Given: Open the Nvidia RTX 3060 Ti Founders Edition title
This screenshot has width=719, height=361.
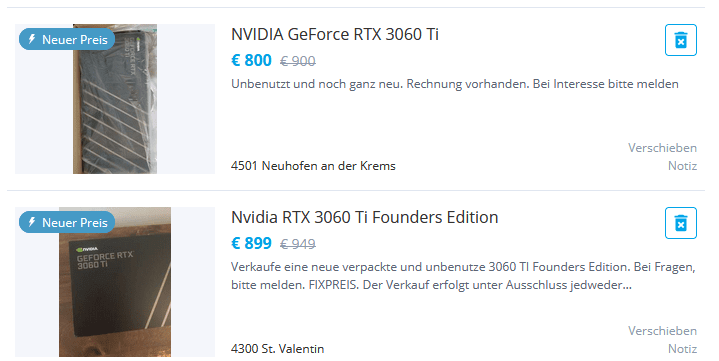Looking at the screenshot, I should 365,217.
